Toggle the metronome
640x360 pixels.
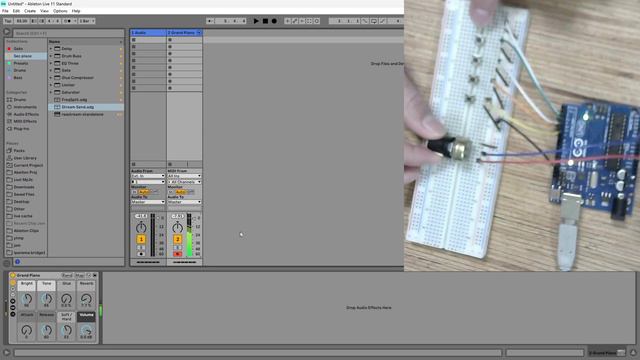click(68, 21)
